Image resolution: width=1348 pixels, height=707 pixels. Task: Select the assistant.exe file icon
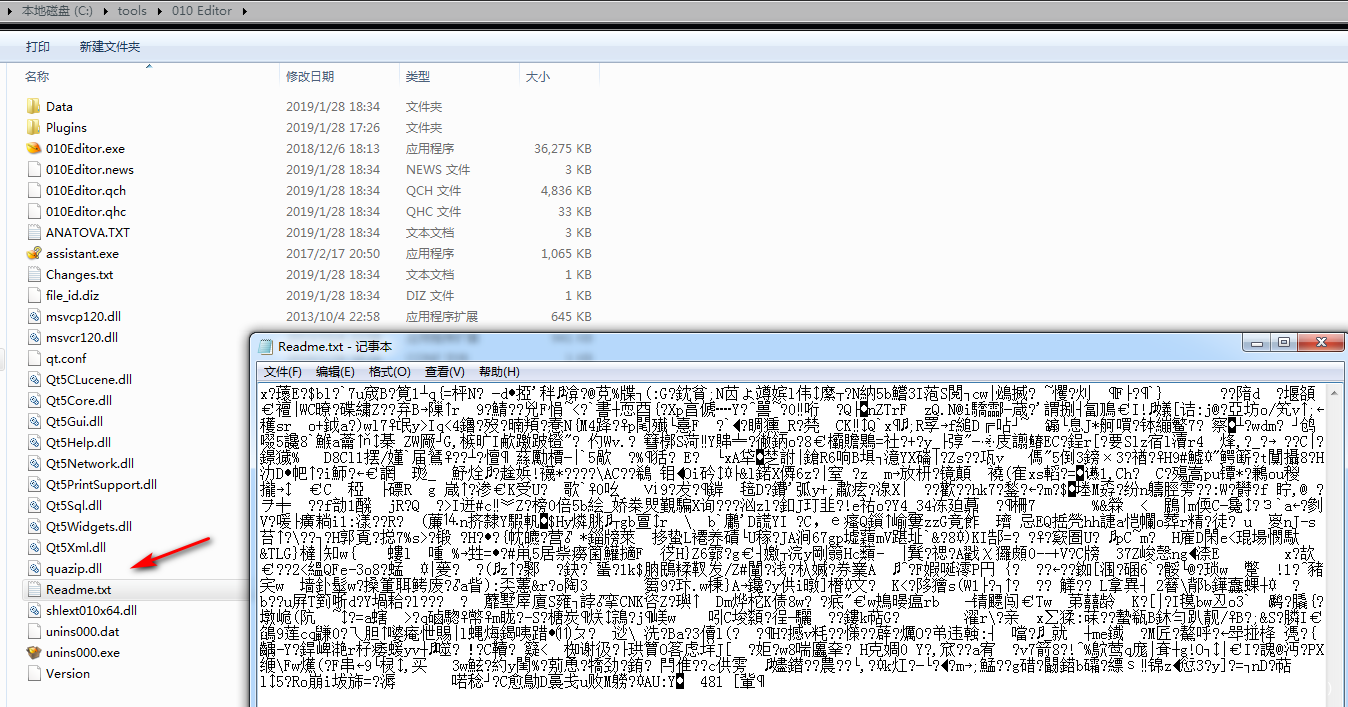pyautogui.click(x=34, y=253)
